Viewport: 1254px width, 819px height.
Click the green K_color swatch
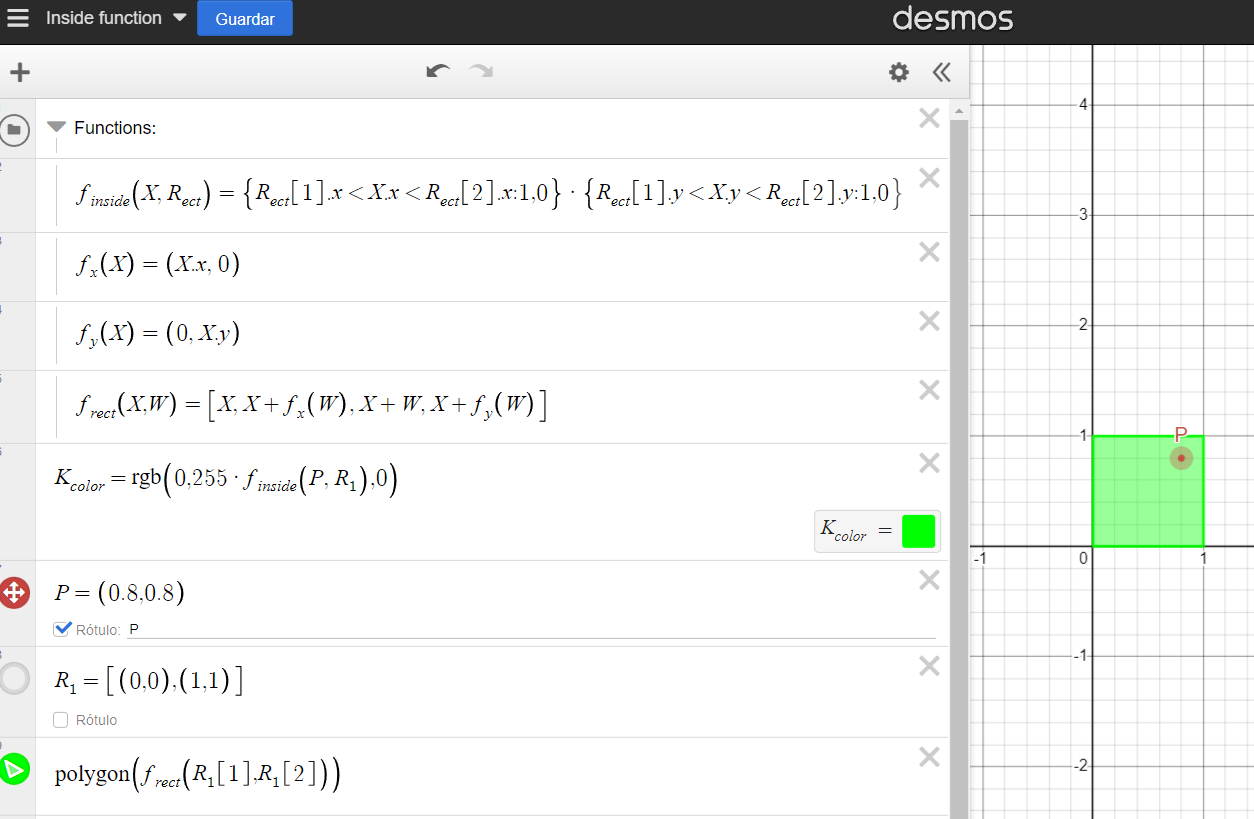pyautogui.click(x=918, y=531)
